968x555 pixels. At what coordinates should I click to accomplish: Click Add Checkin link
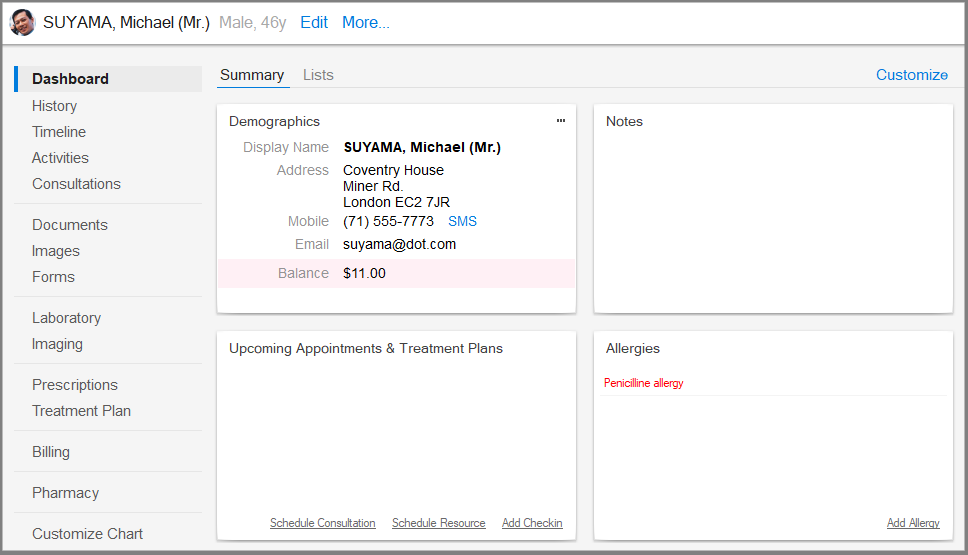532,523
